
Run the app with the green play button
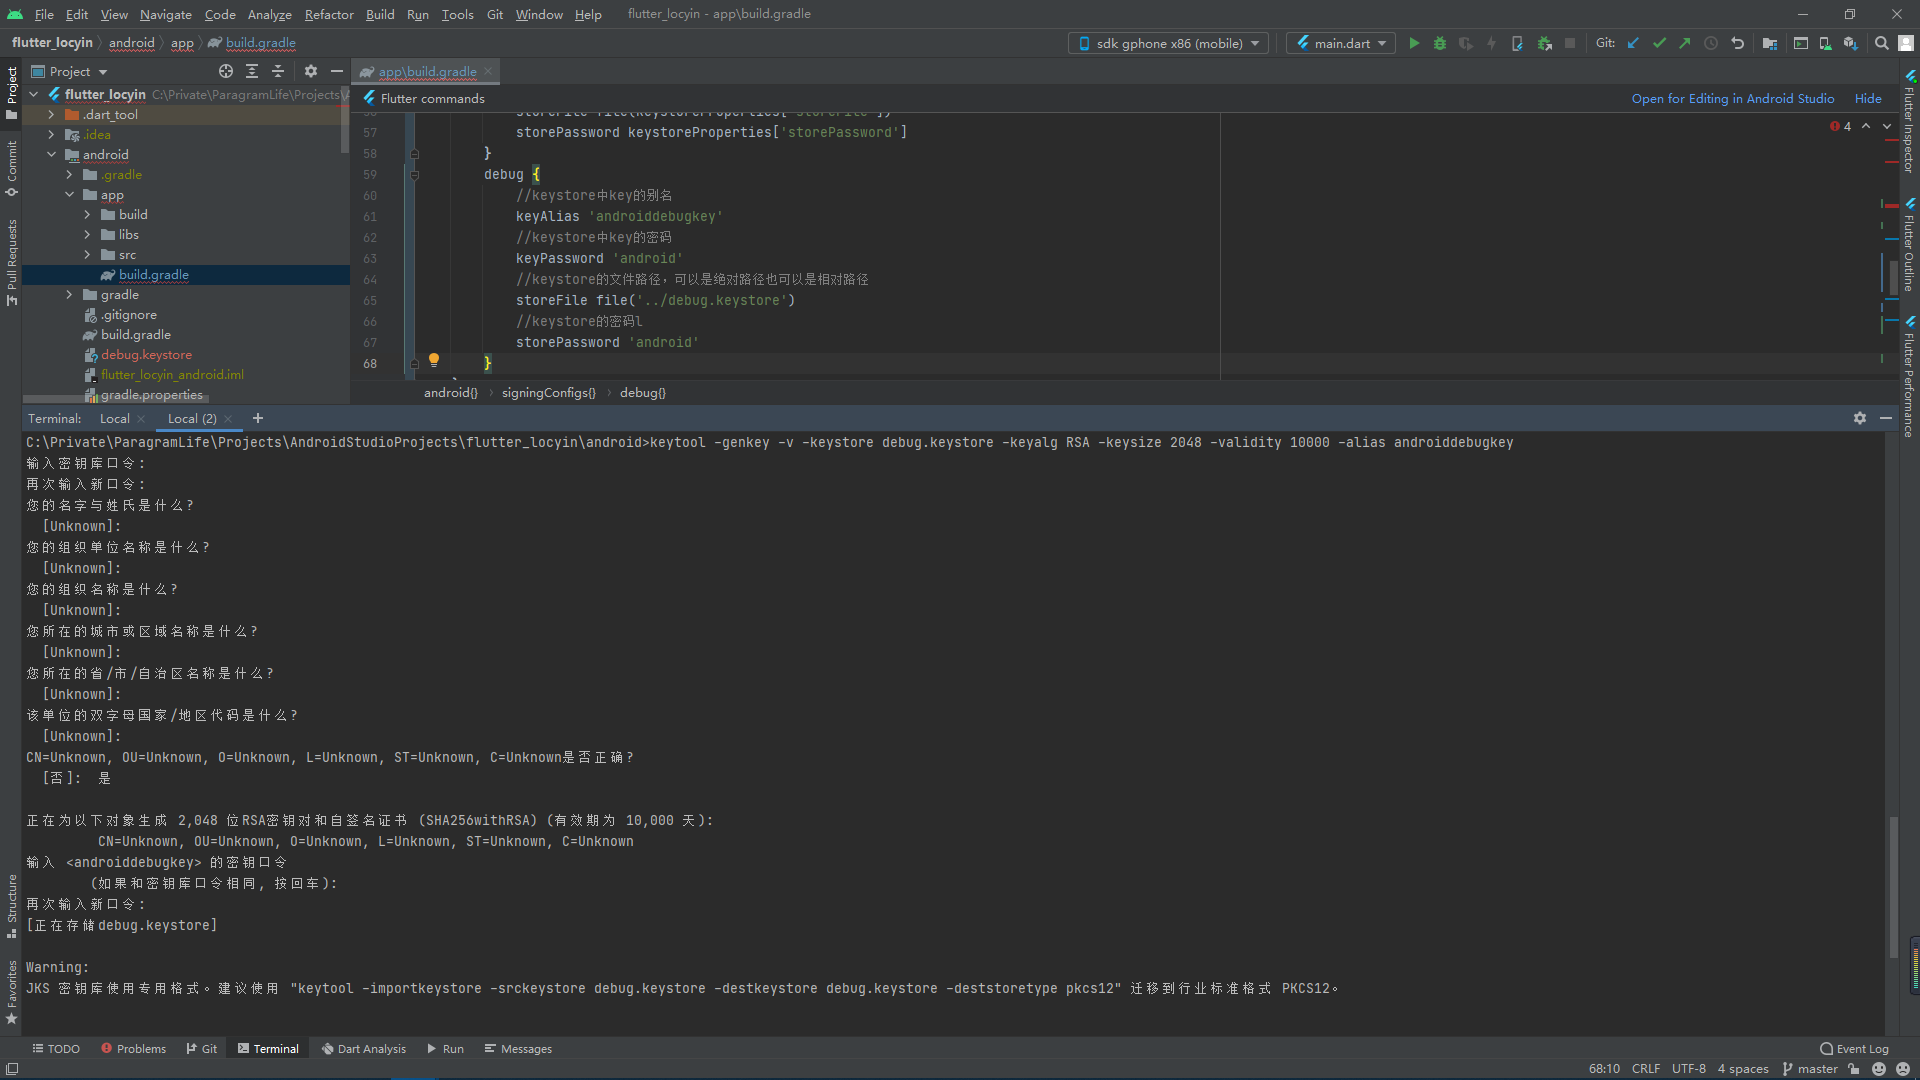pyautogui.click(x=1414, y=43)
